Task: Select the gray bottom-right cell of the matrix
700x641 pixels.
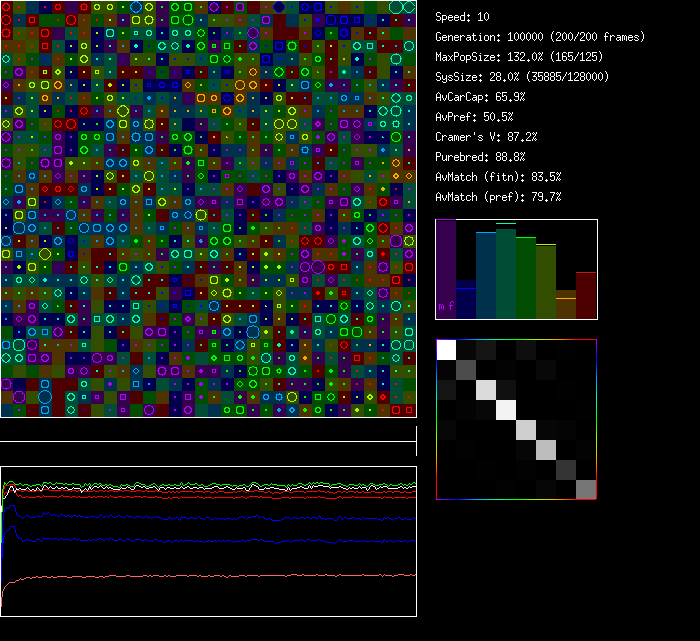Action: click(586, 489)
